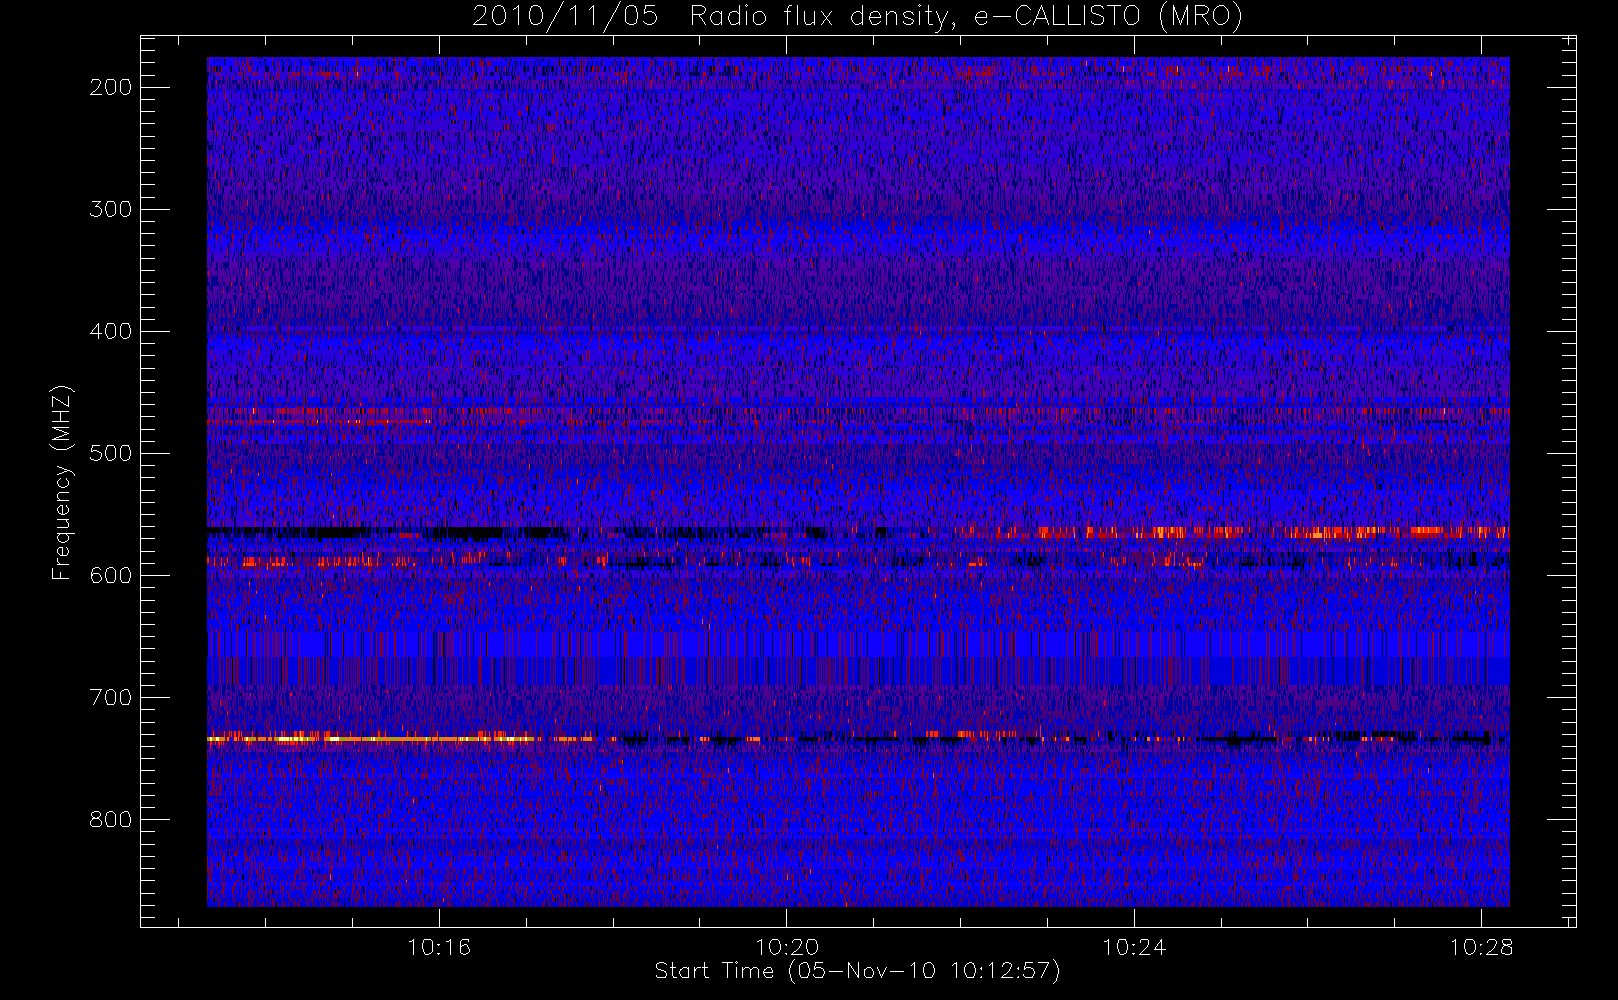Click the 10:20 time tick label
Viewport: 1618px width, 1000px height.
tap(786, 947)
